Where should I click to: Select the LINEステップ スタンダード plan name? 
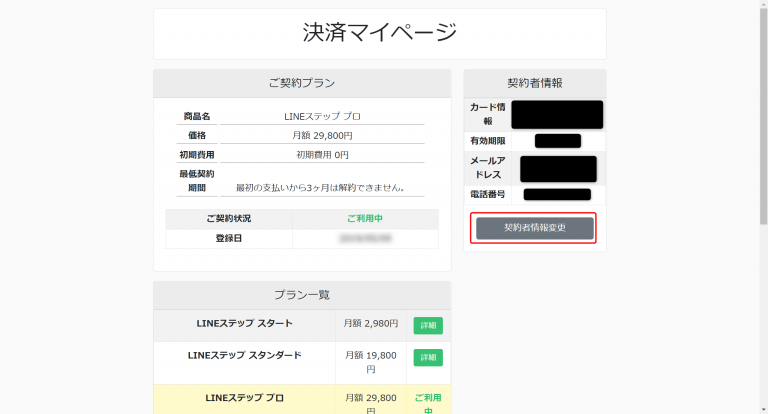pos(244,355)
